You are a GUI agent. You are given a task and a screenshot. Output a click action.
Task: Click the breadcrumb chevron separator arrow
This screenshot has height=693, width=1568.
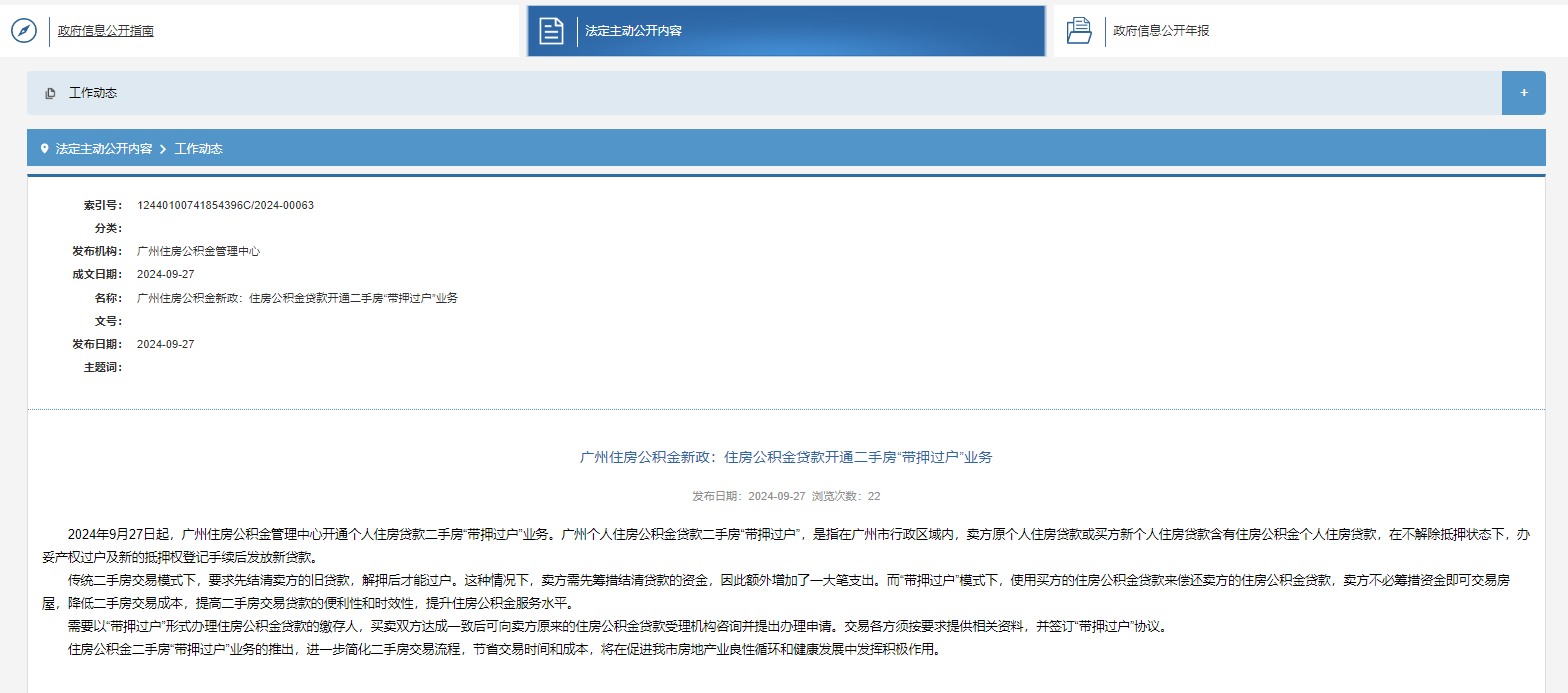point(163,149)
